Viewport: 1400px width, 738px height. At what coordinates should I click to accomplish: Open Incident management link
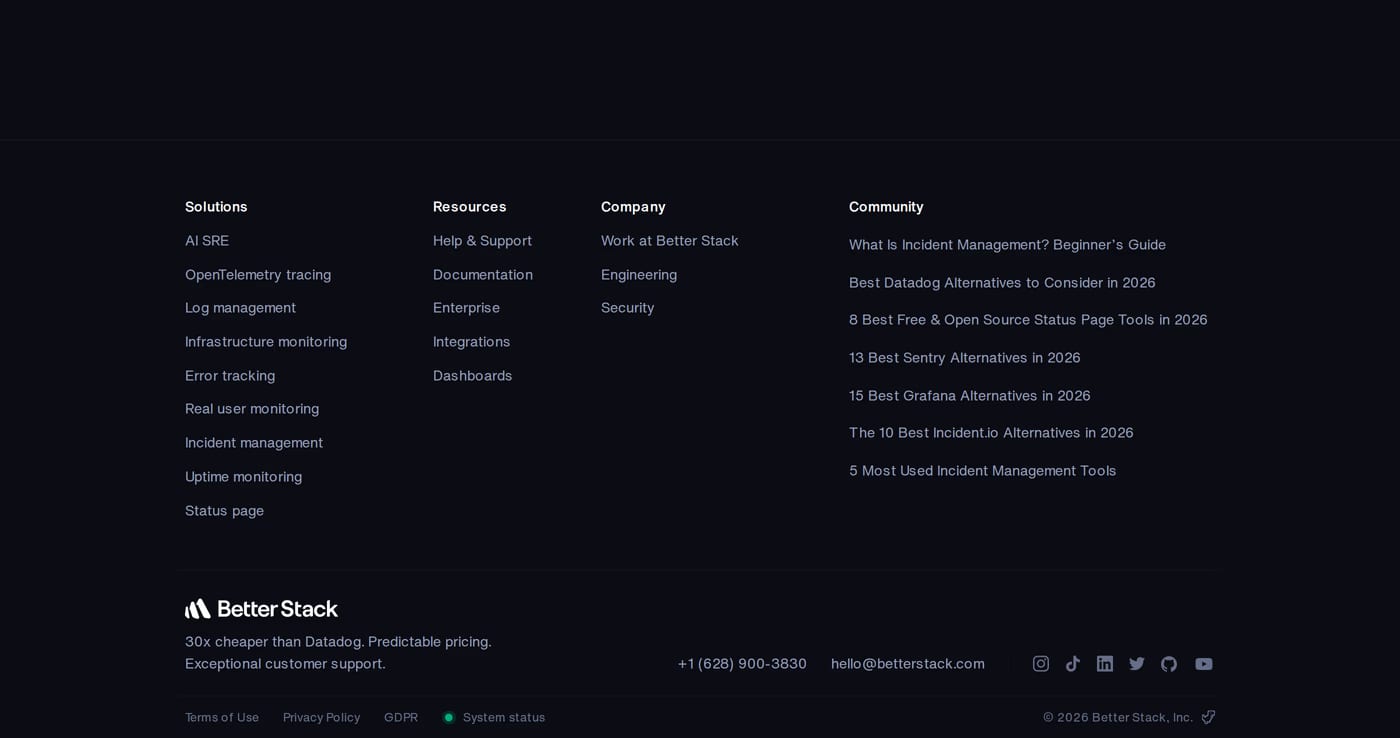(x=254, y=443)
